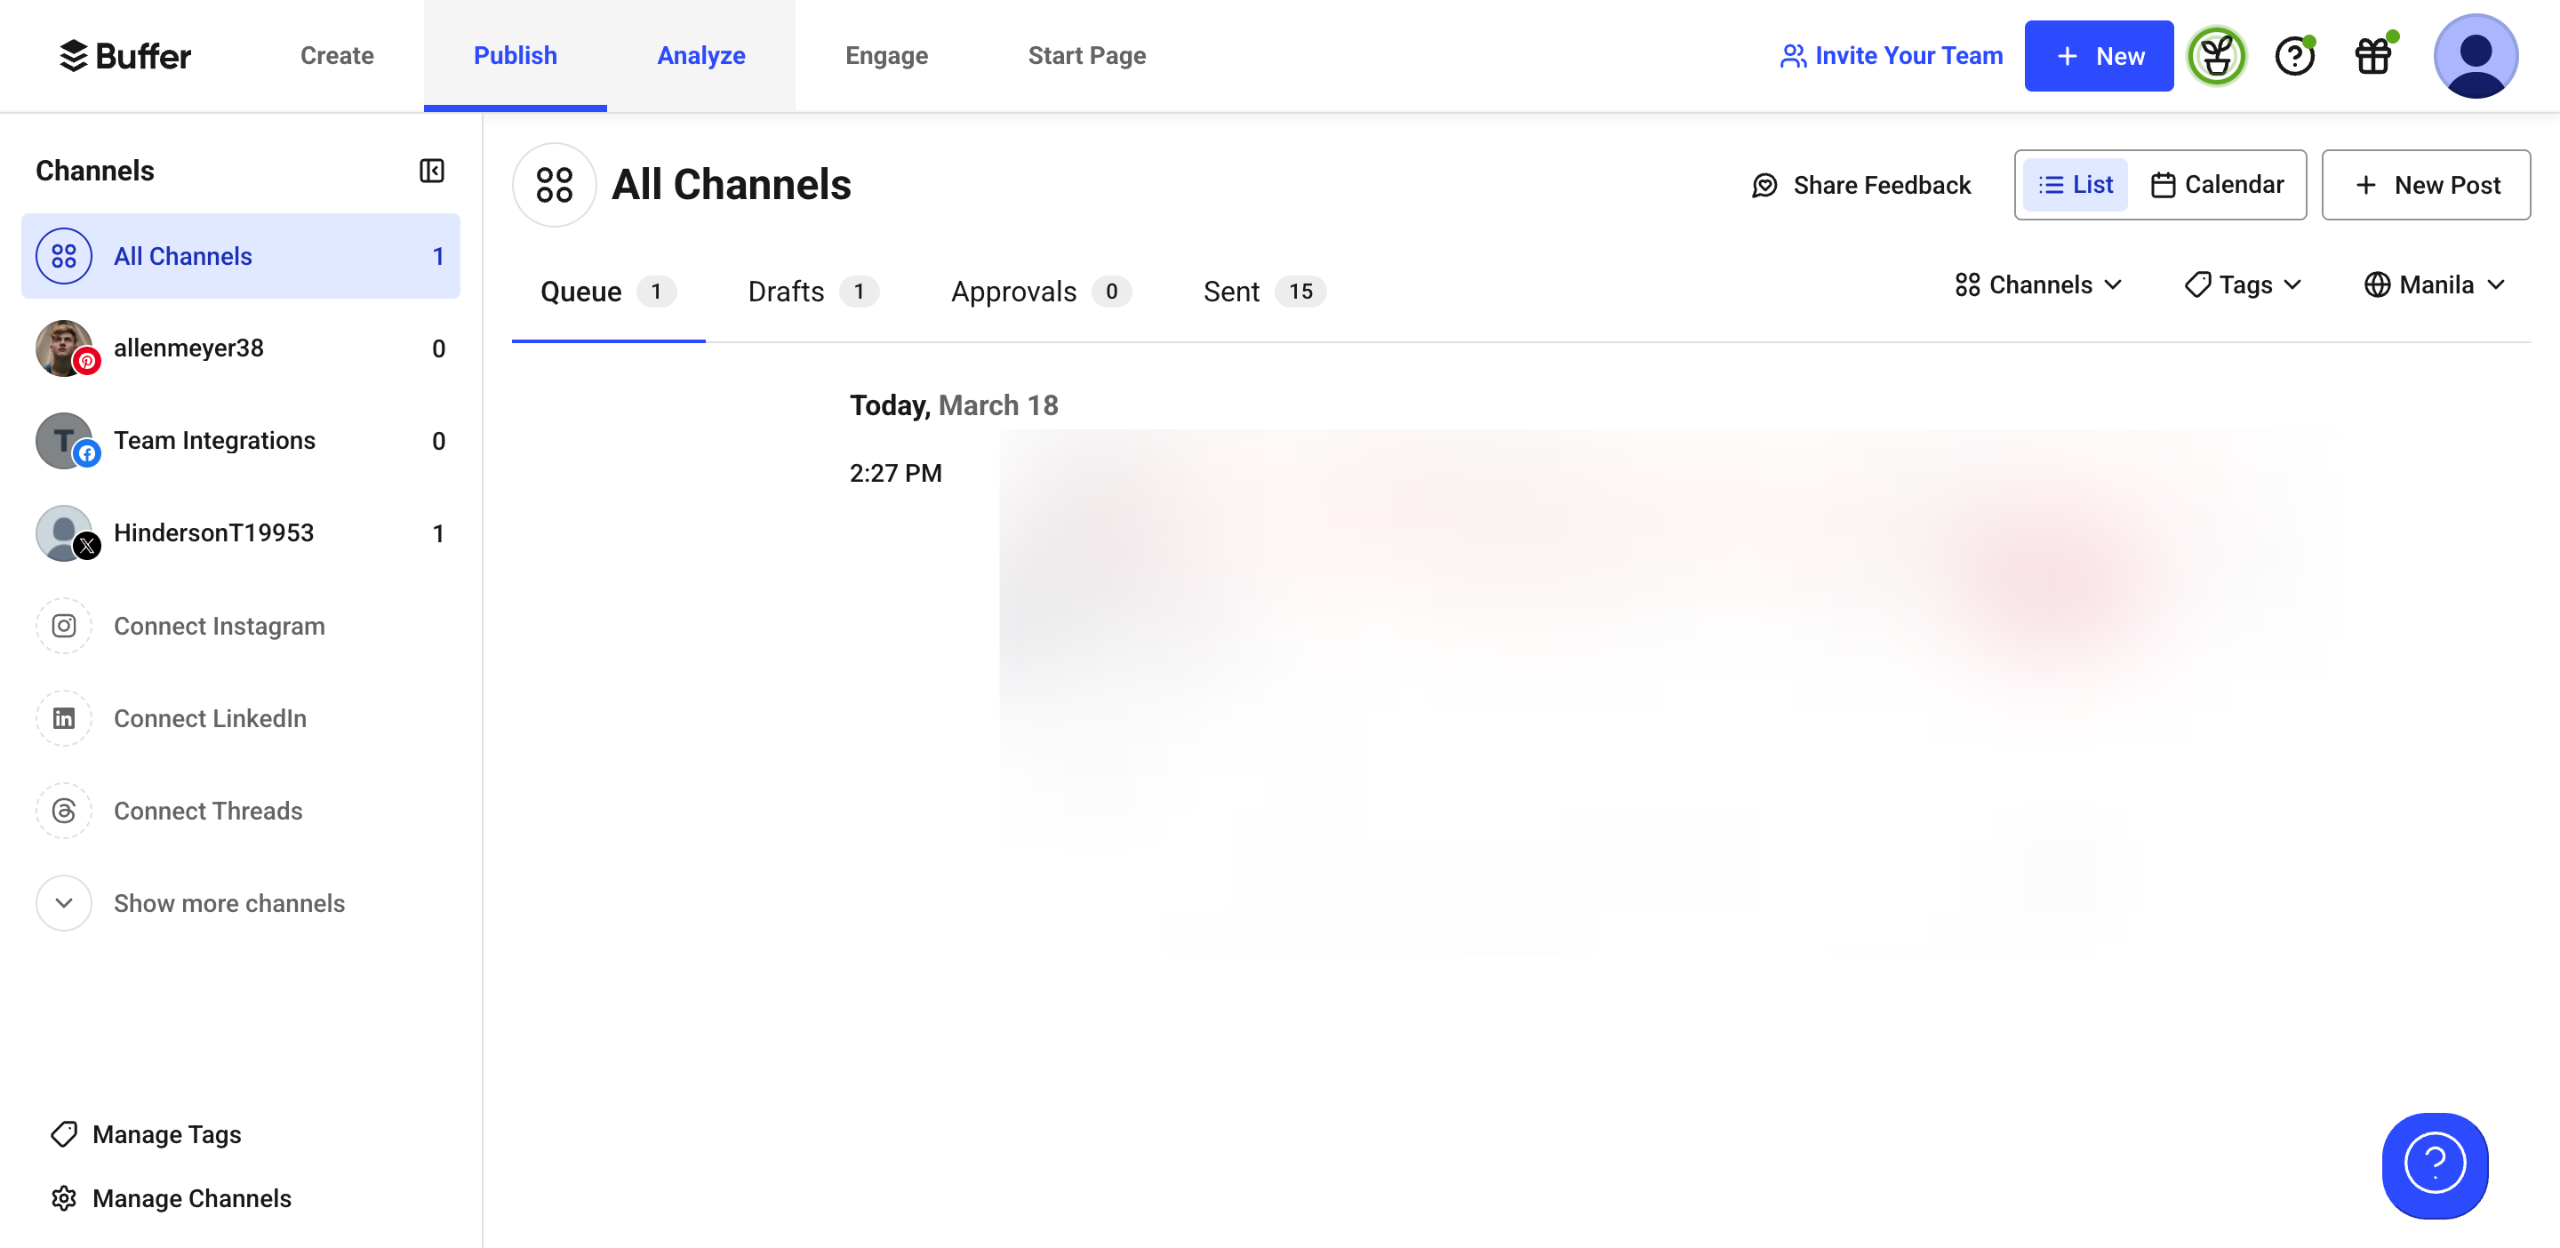Click Invite Your Team link
The width and height of the screenshot is (2560, 1248).
click(x=1891, y=56)
